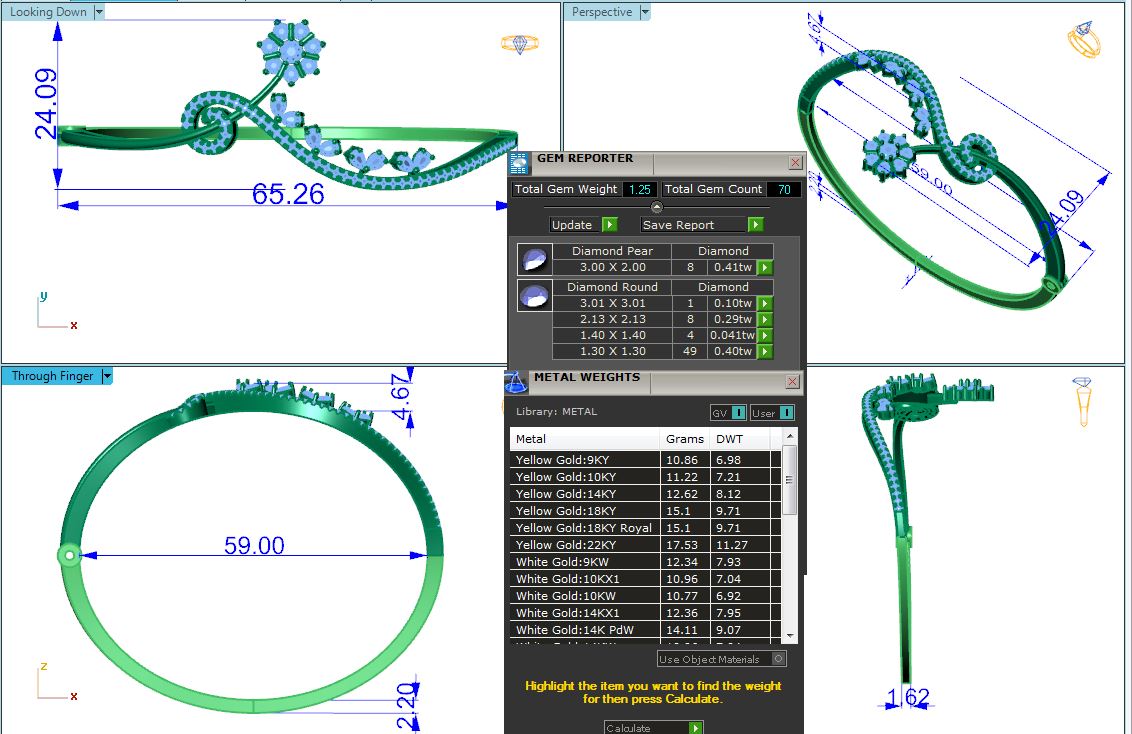Click the Diamond Pear gem thumbnail

[534, 260]
